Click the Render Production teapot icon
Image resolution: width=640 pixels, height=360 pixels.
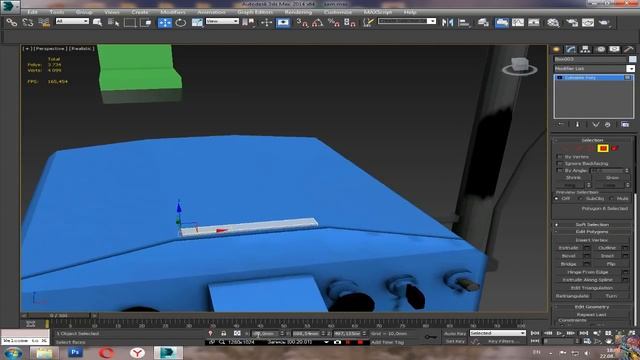click(x=604, y=22)
